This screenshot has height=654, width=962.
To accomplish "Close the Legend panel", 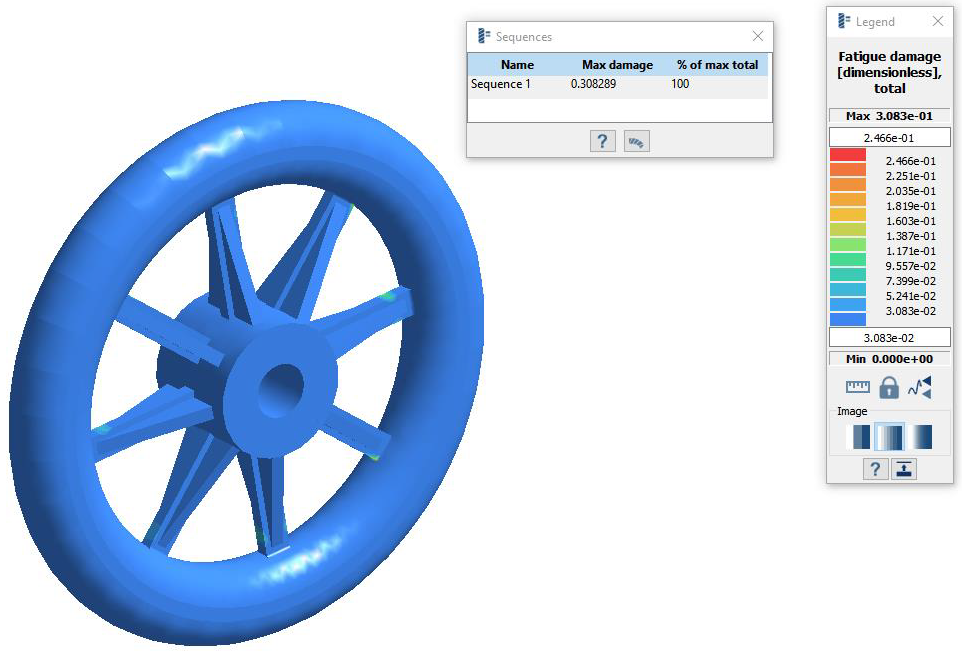I will [x=938, y=21].
